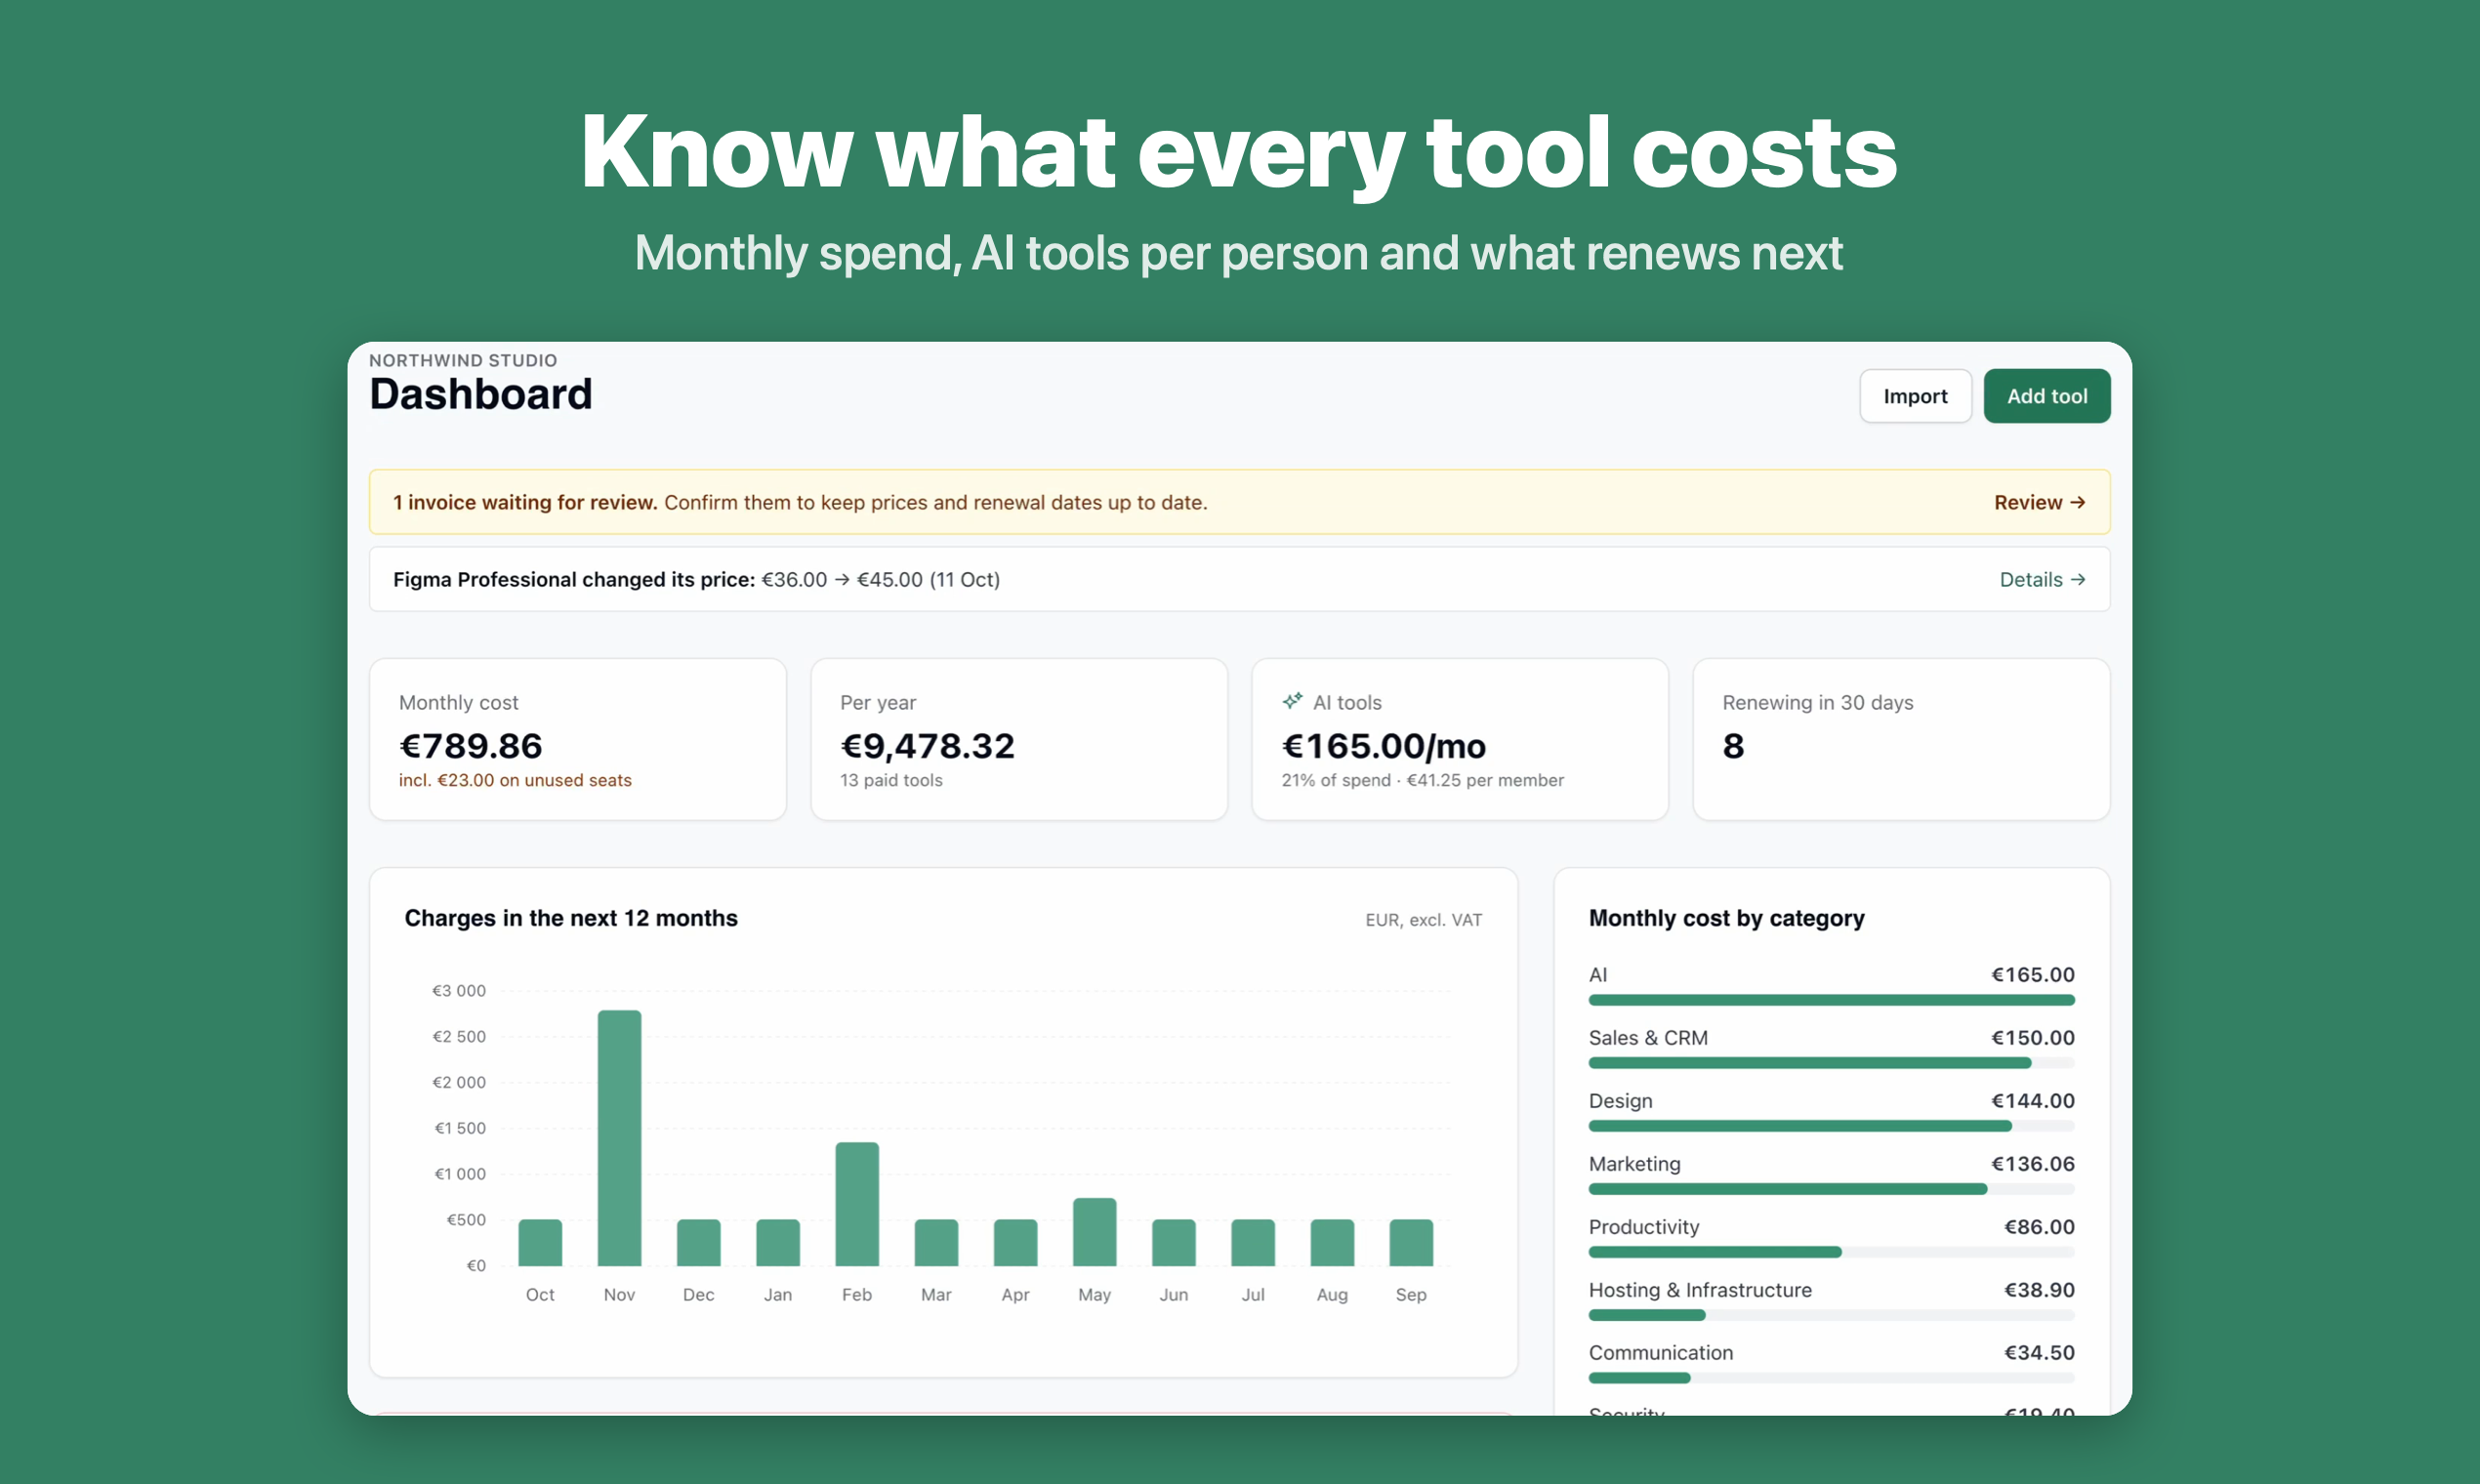The height and width of the screenshot is (1484, 2480).
Task: Click the Productivity category bar
Action: 1831,1252
